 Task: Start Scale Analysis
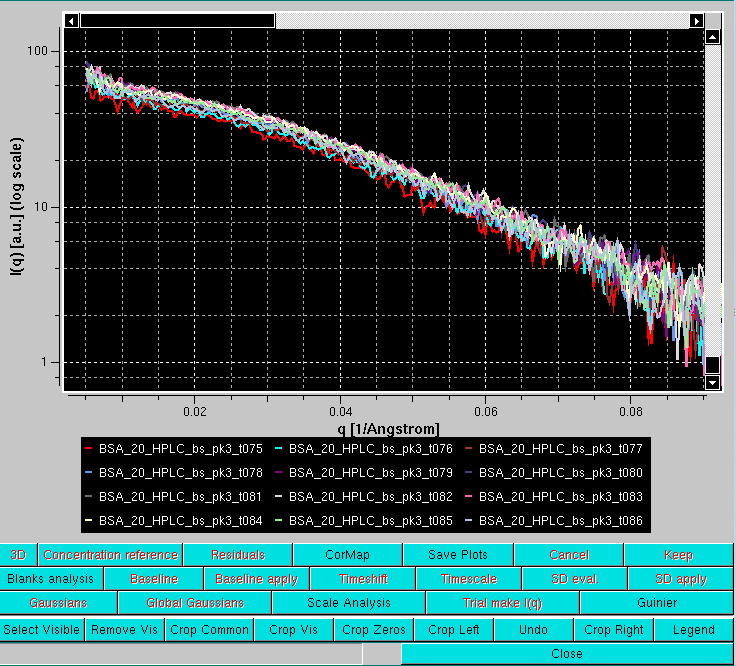click(348, 603)
